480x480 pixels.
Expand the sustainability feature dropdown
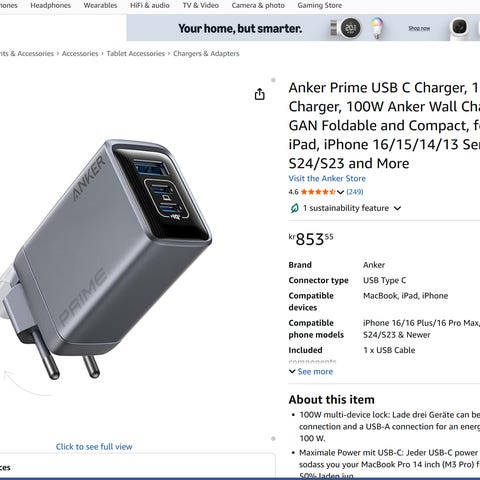[x=397, y=208]
